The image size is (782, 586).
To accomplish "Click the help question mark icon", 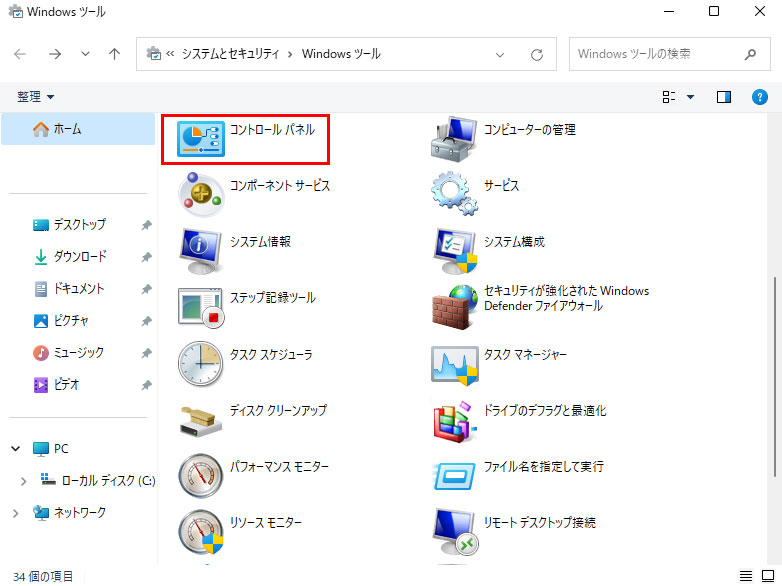I will 760,97.
